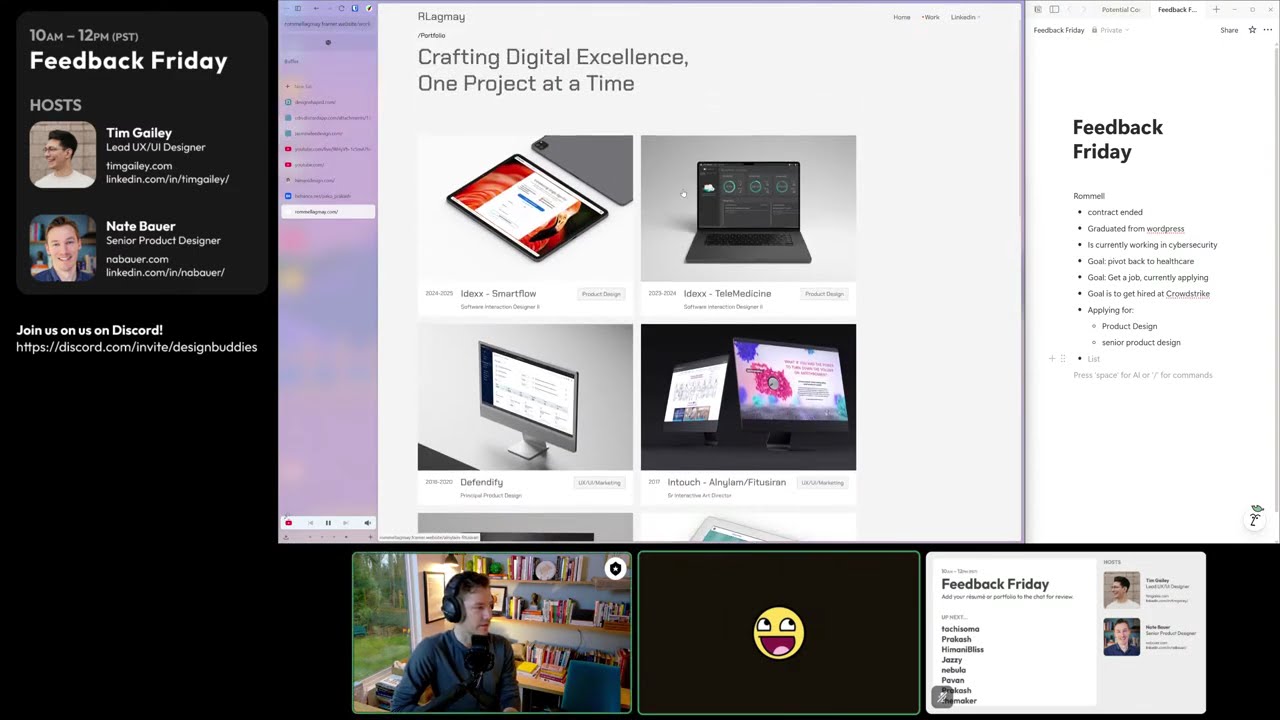
Task: Click the underlined 'wordpress' word in Notion
Action: tap(1165, 228)
